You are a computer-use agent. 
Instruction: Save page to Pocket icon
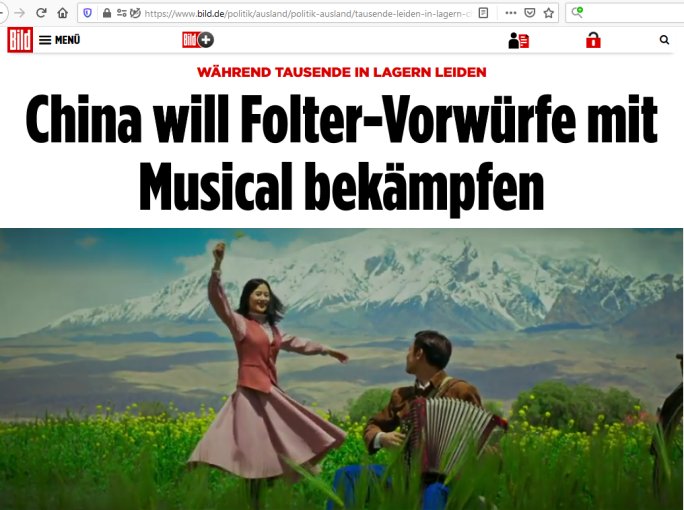point(530,13)
